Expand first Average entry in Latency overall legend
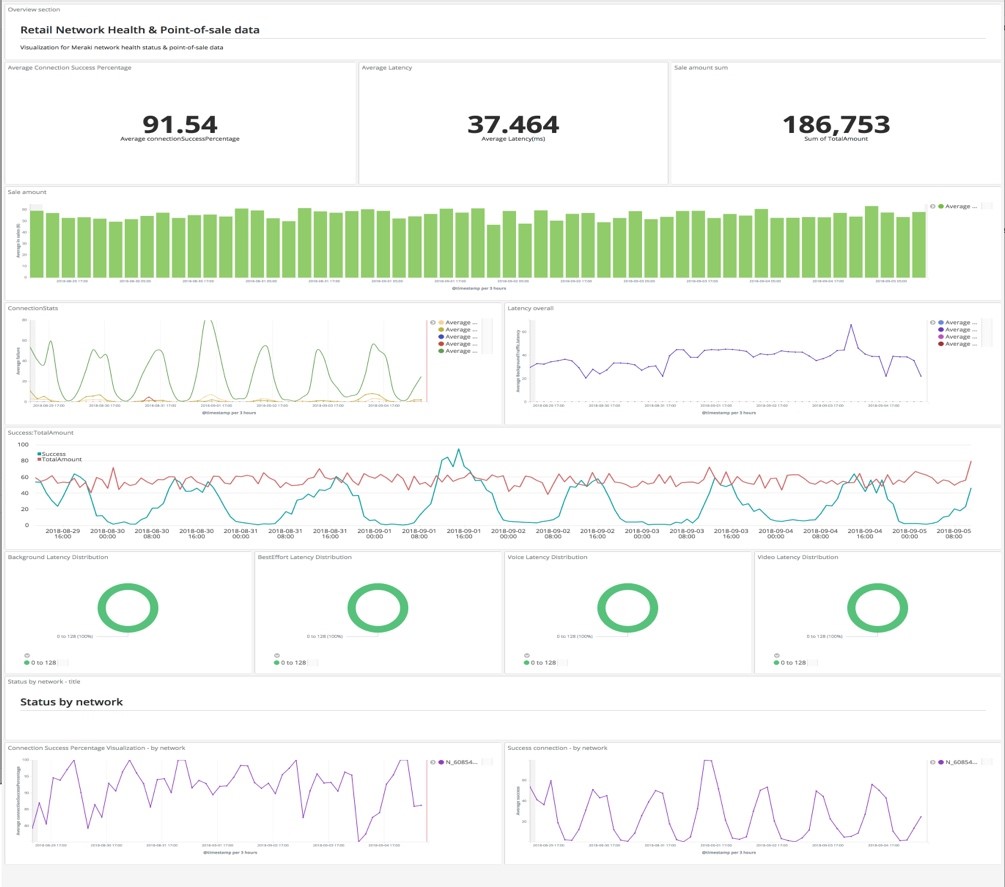 (958, 323)
